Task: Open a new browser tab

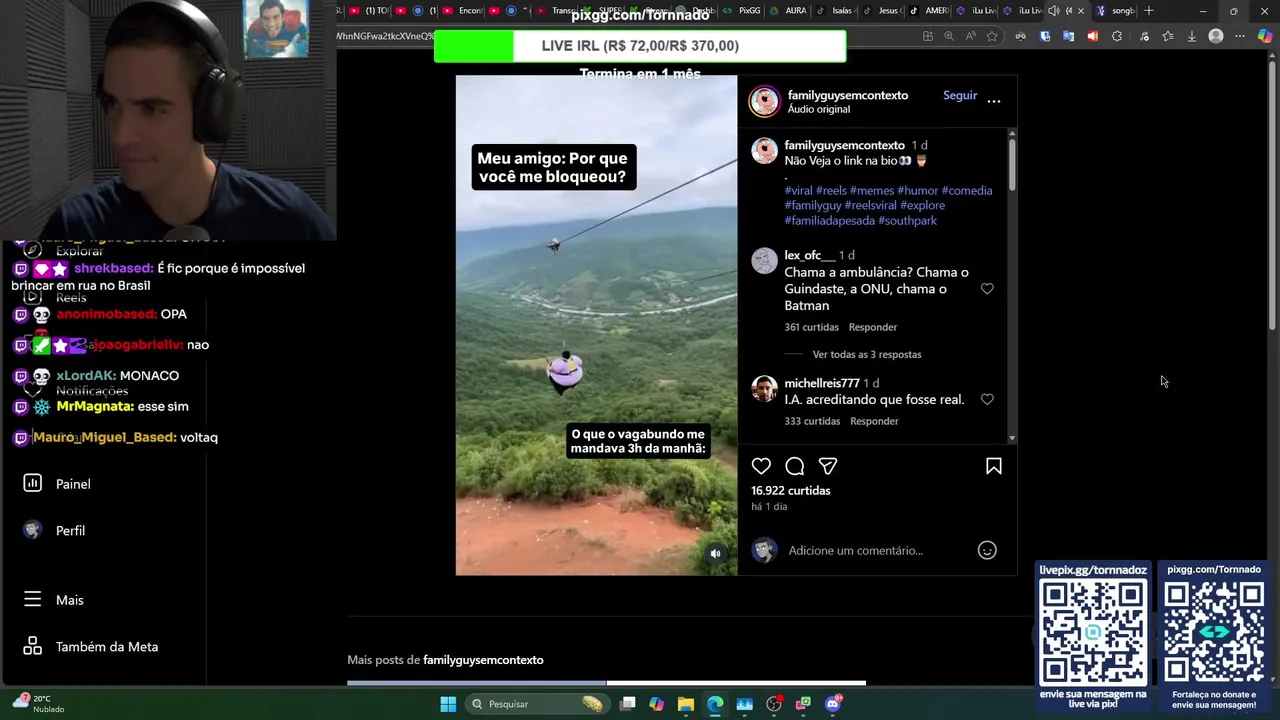Action: point(1149,11)
